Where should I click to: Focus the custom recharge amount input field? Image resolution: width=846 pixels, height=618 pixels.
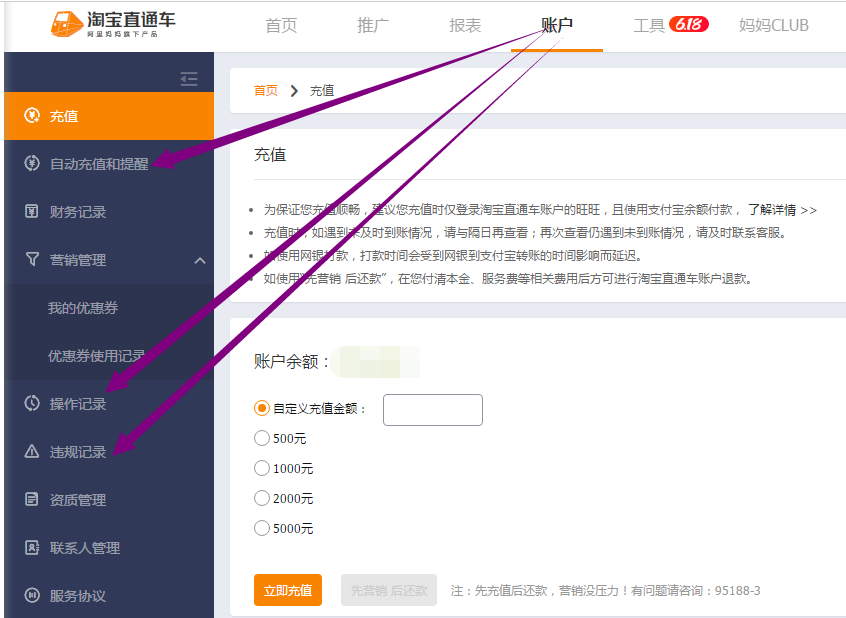[x=433, y=410]
